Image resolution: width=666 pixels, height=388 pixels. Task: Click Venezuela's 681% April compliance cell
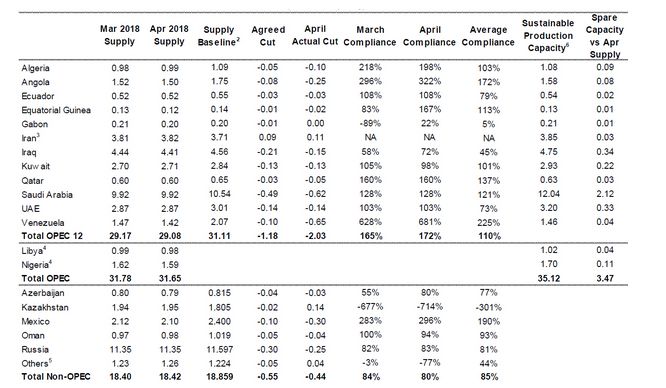coord(430,222)
